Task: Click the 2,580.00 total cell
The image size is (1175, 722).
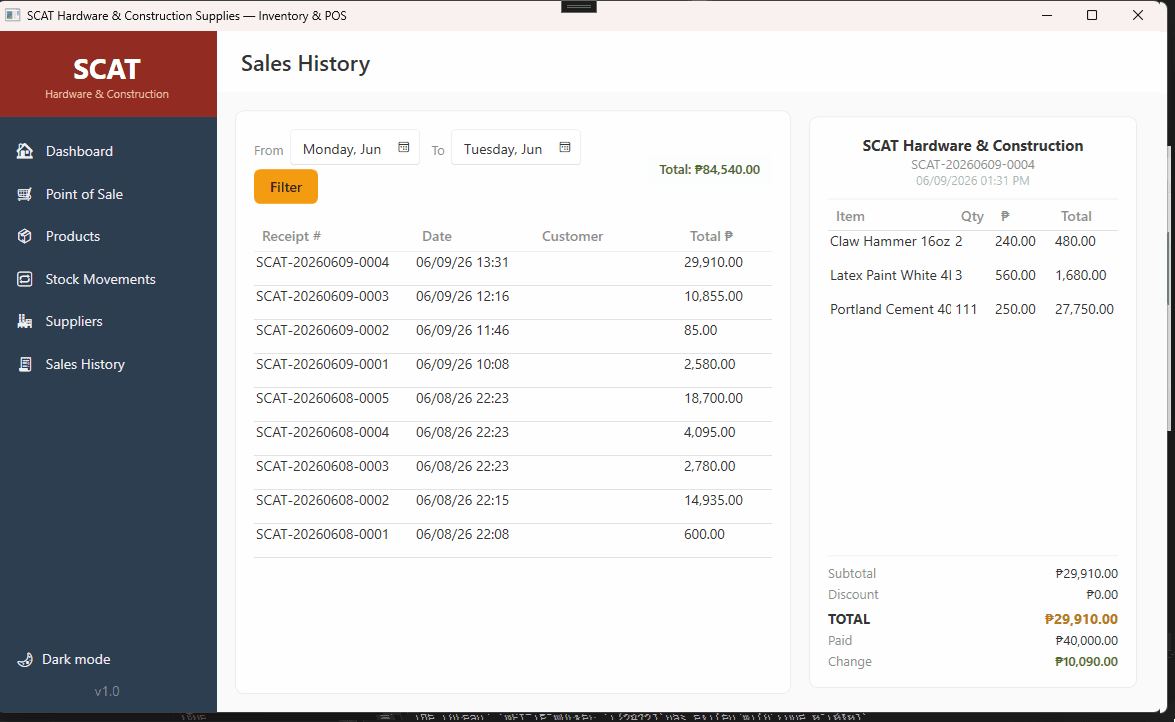Action: tap(710, 364)
